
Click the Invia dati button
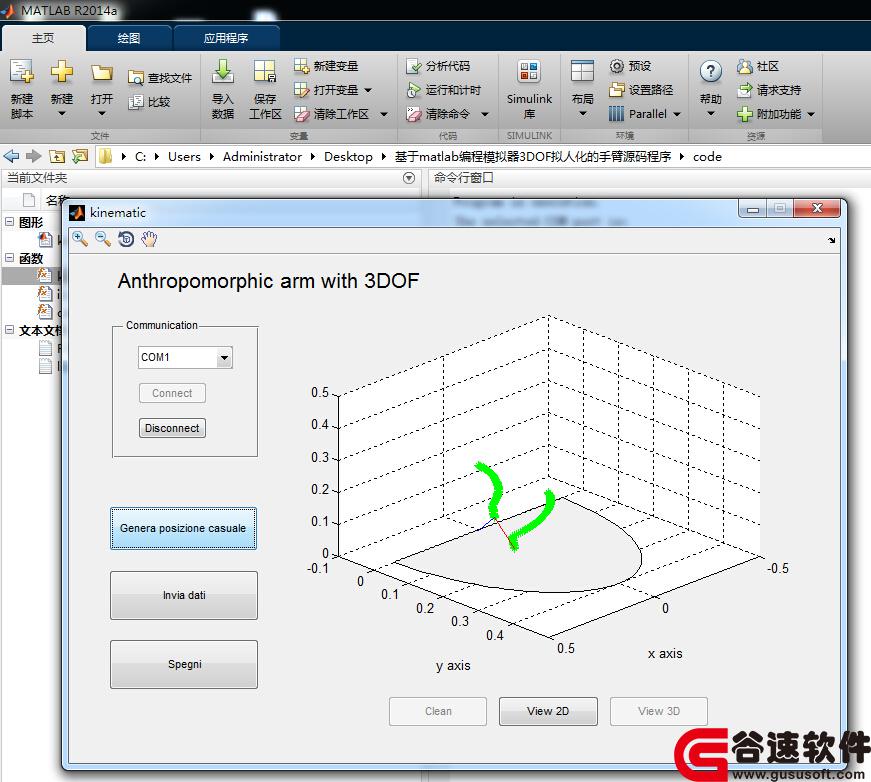click(184, 595)
